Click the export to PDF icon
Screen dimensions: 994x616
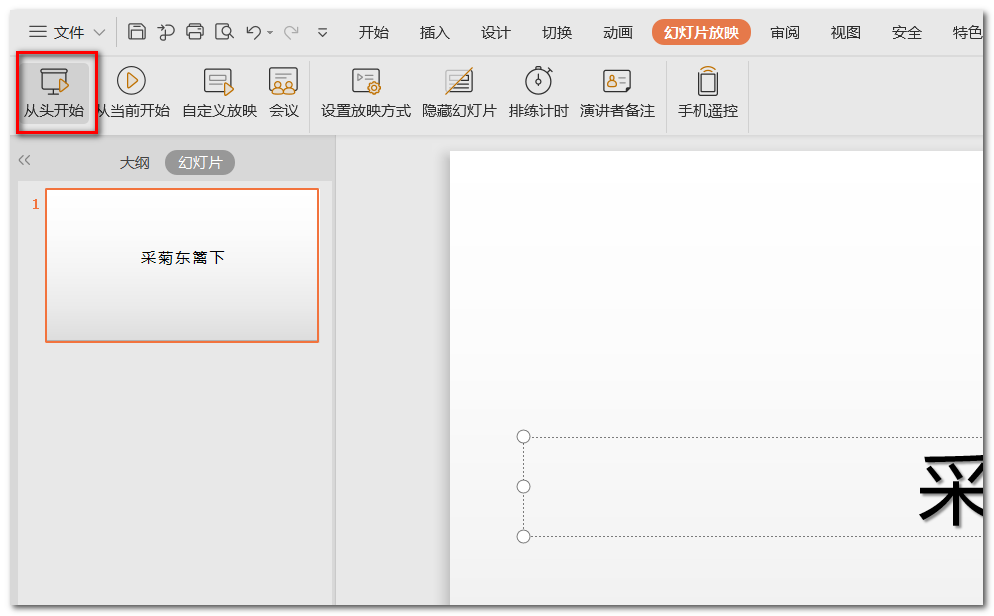pyautogui.click(x=166, y=32)
